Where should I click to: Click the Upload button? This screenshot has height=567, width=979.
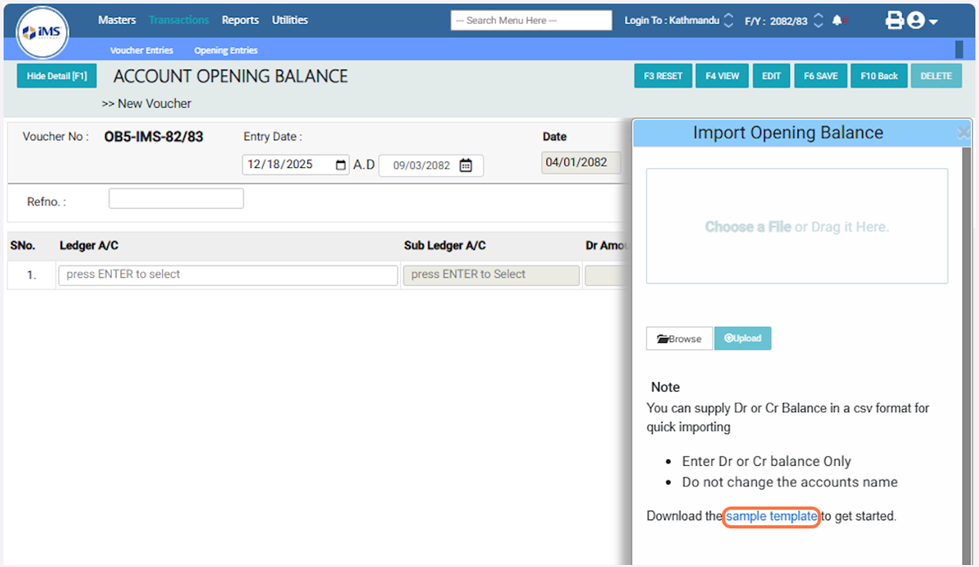742,339
